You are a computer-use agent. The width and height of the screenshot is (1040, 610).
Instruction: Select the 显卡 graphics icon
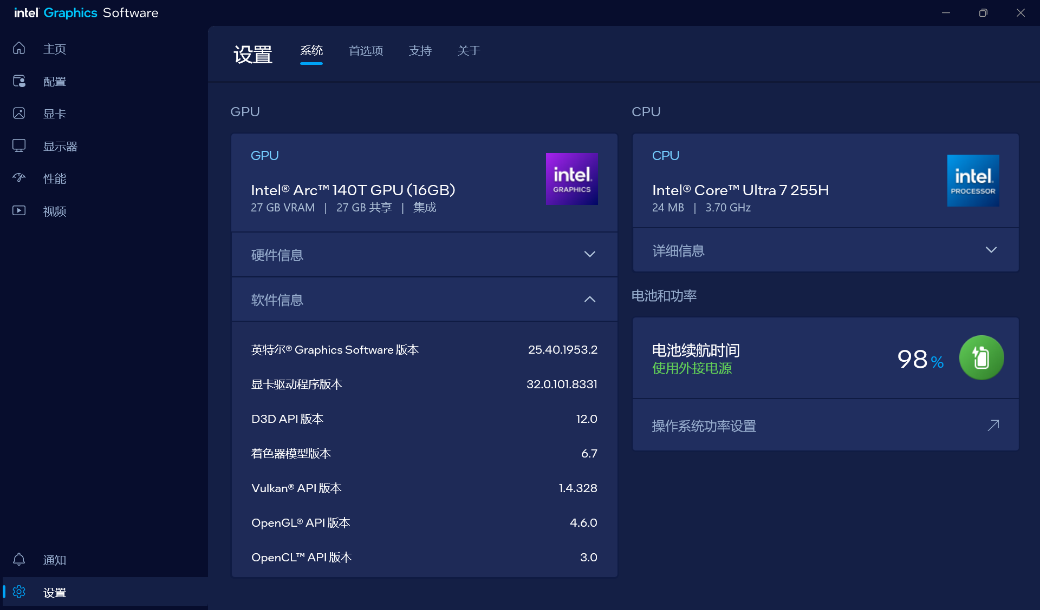pyautogui.click(x=19, y=114)
